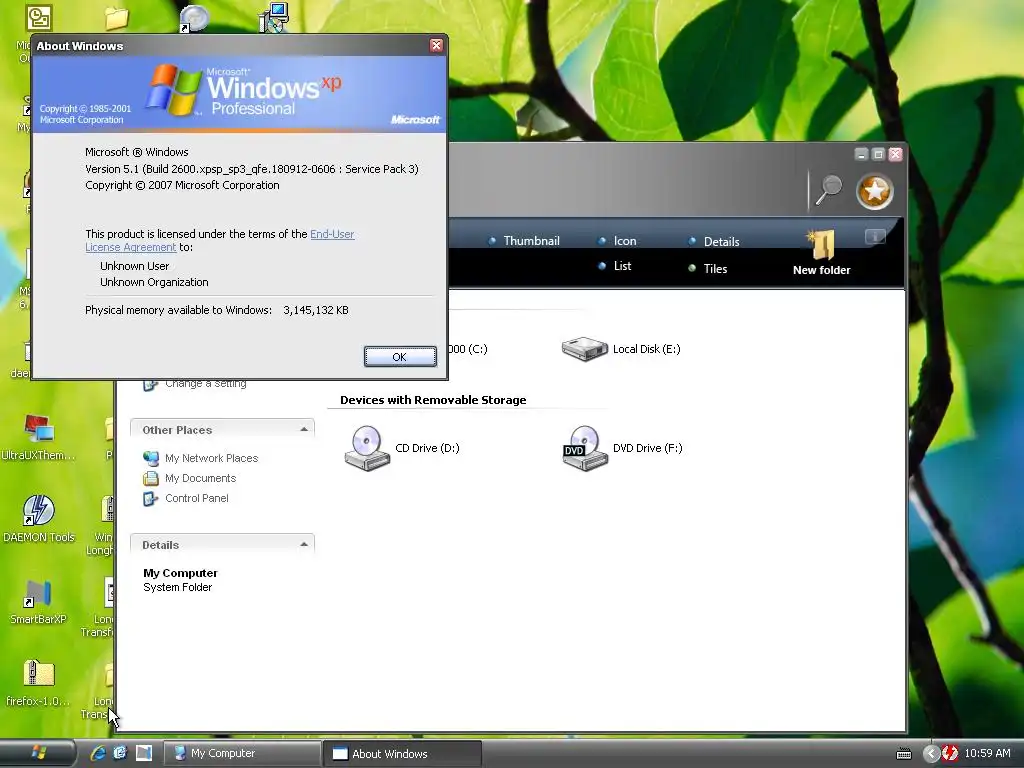This screenshot has height=768, width=1024.
Task: Minimize the My Computer window
Action: coord(861,154)
